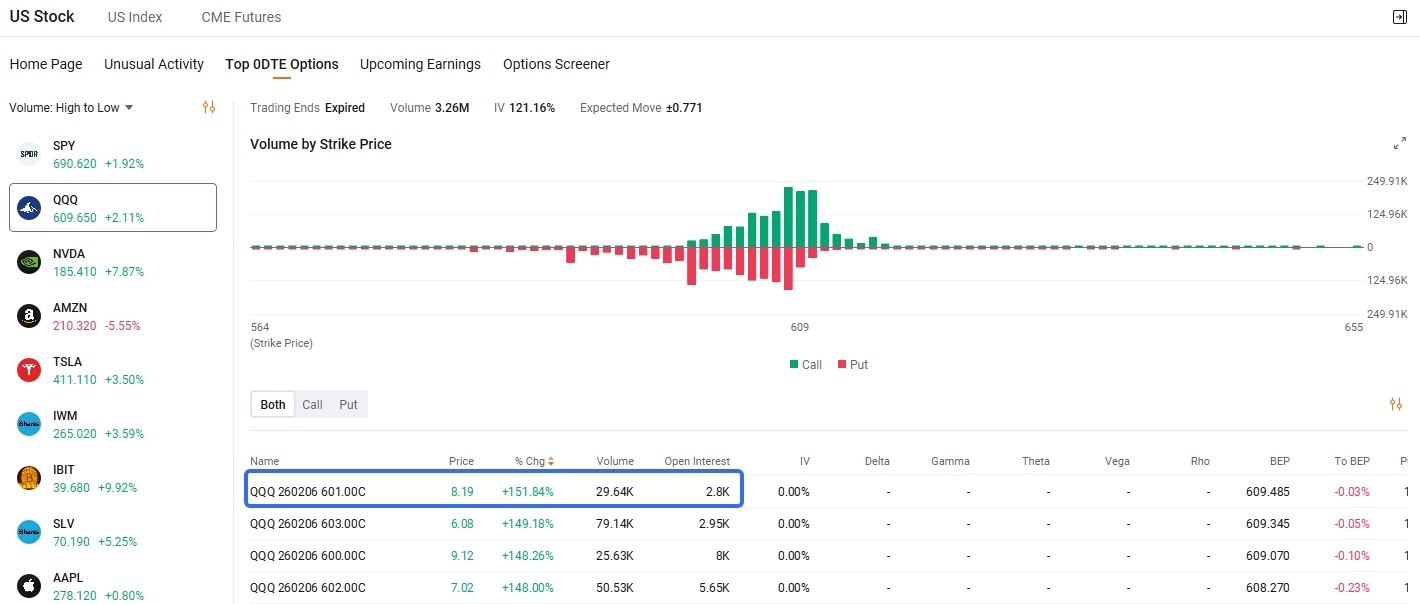Sort by the To BEP column header

click(1352, 461)
